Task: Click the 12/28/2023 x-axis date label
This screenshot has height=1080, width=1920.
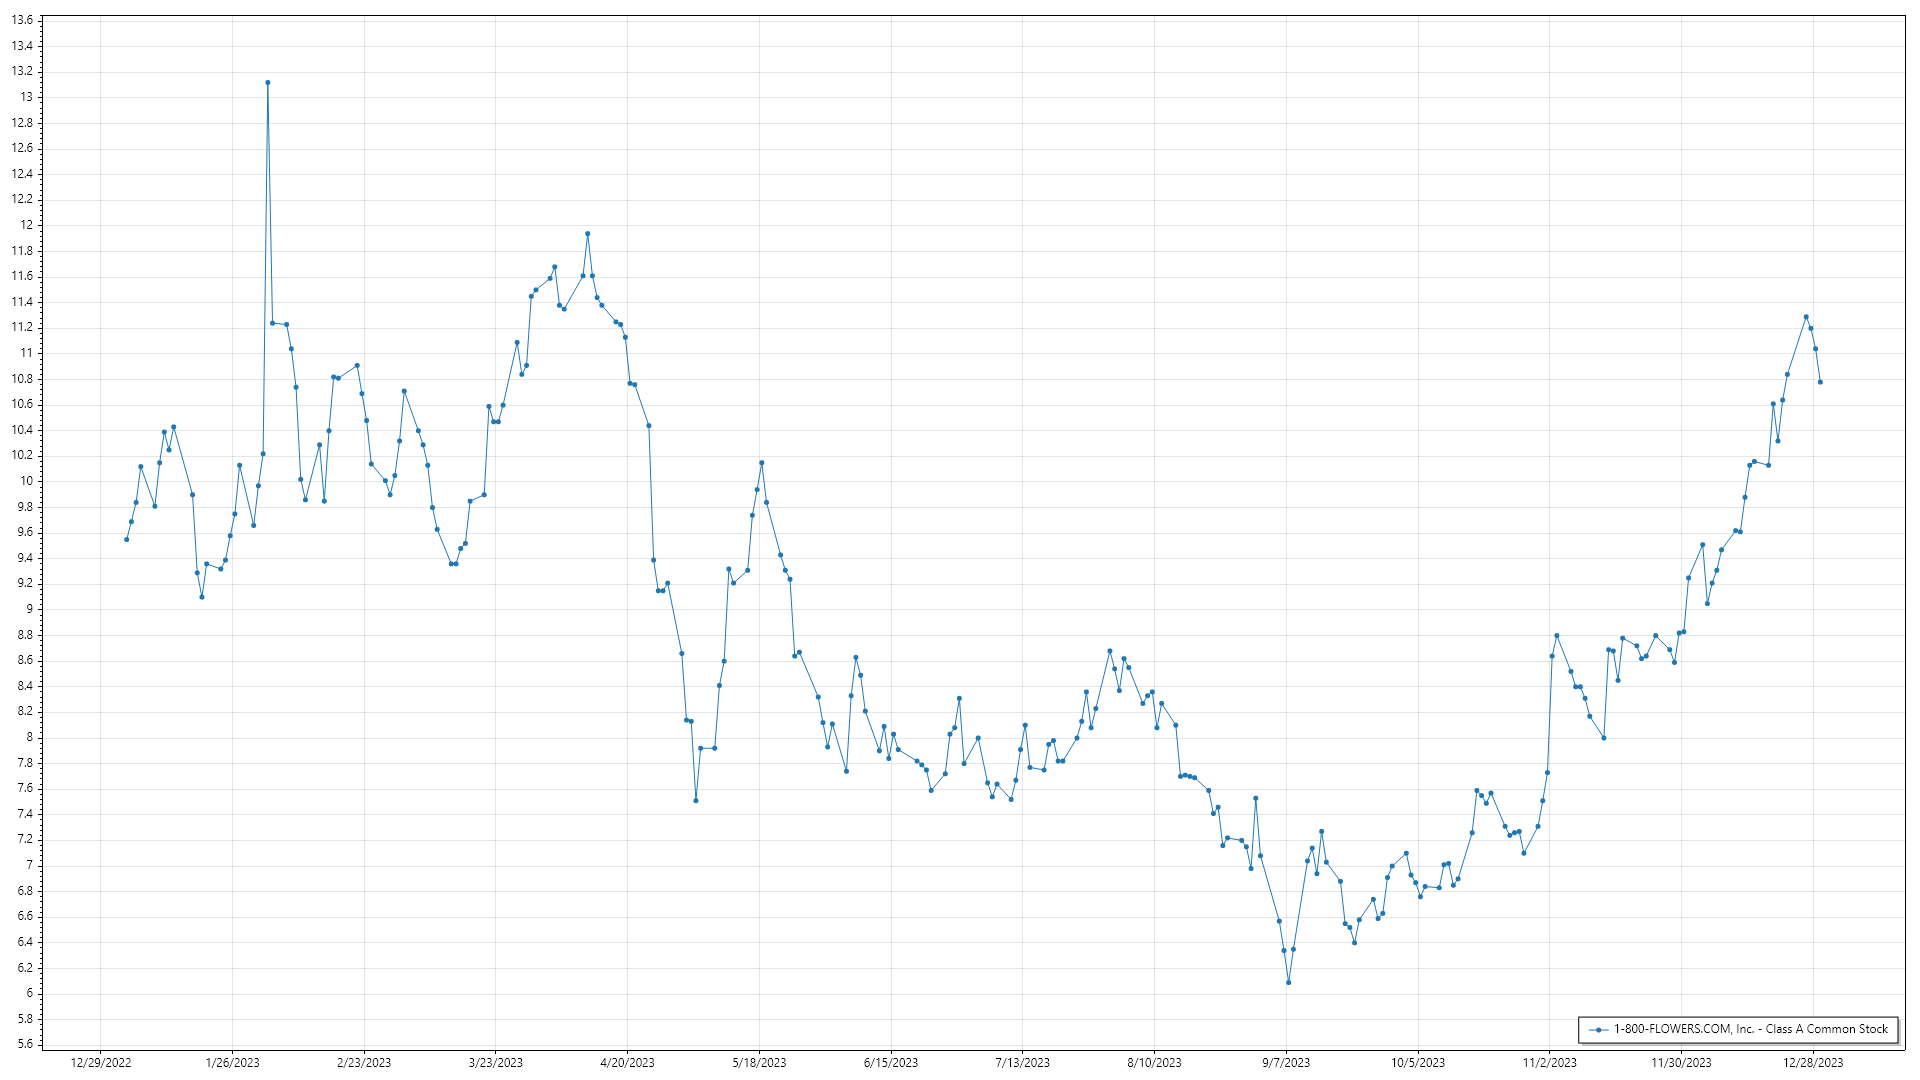Action: (x=1813, y=1063)
